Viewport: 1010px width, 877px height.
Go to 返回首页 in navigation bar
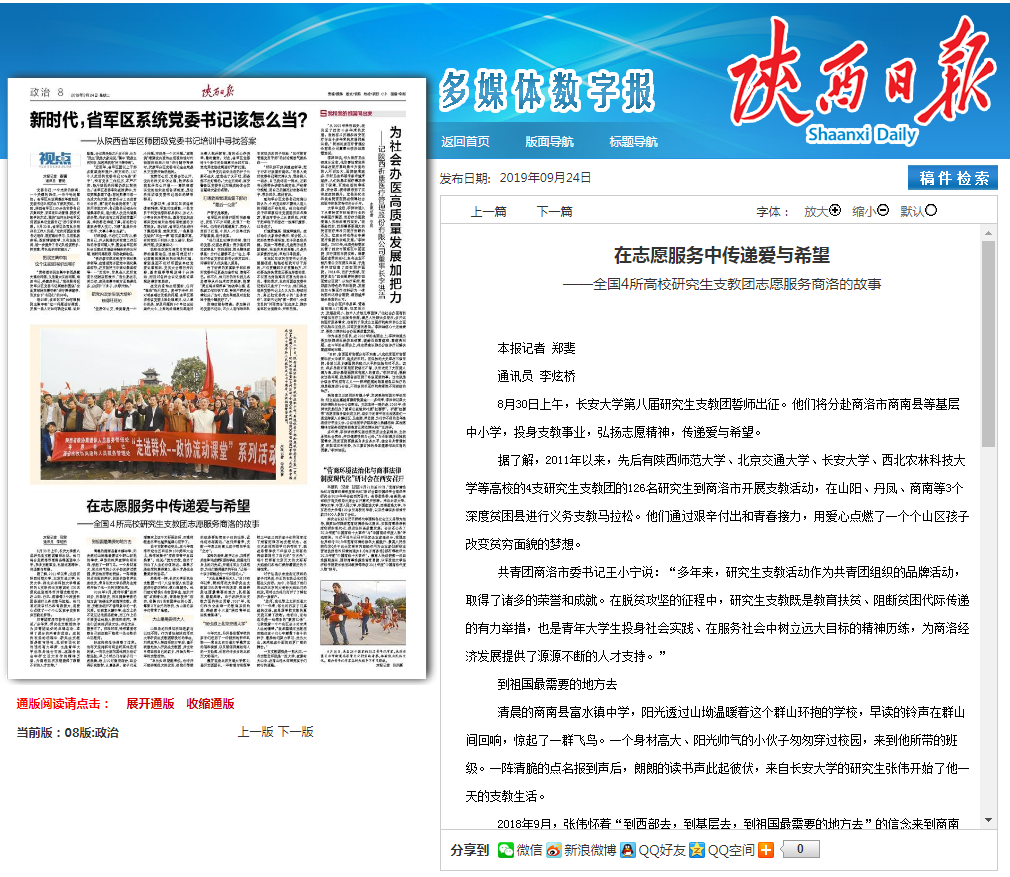(x=465, y=142)
